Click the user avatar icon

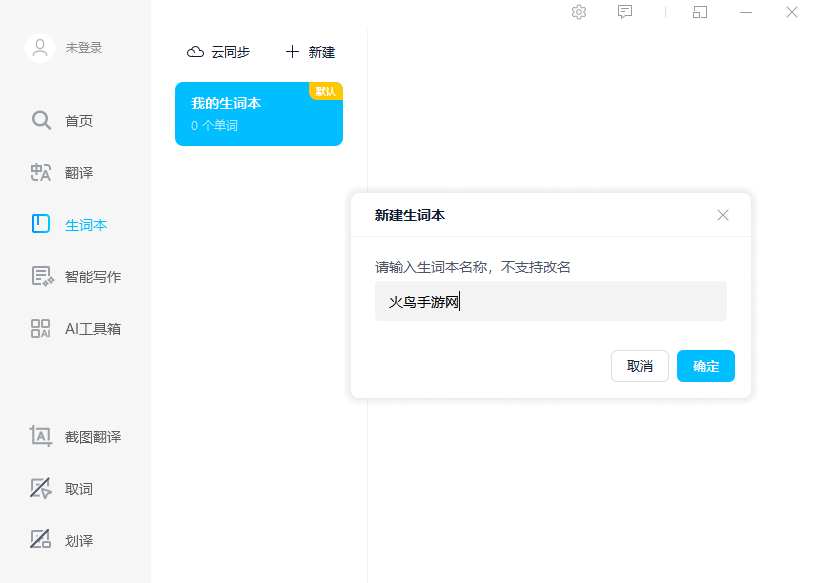point(40,48)
